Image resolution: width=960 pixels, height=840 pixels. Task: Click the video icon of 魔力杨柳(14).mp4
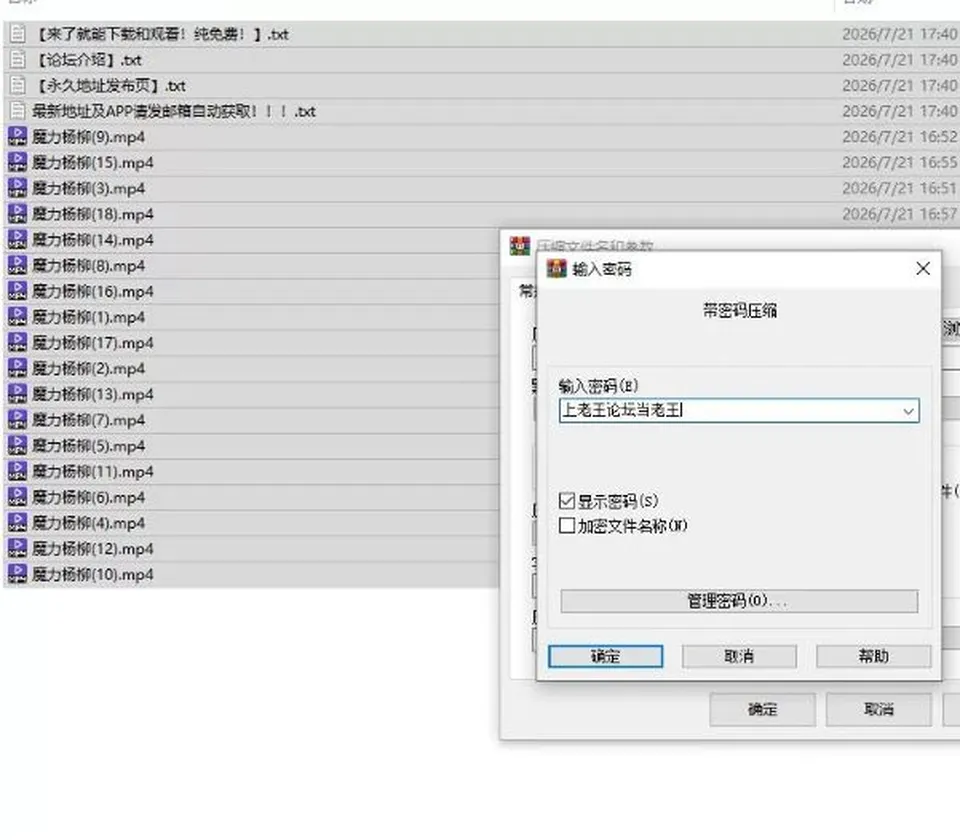[17, 239]
